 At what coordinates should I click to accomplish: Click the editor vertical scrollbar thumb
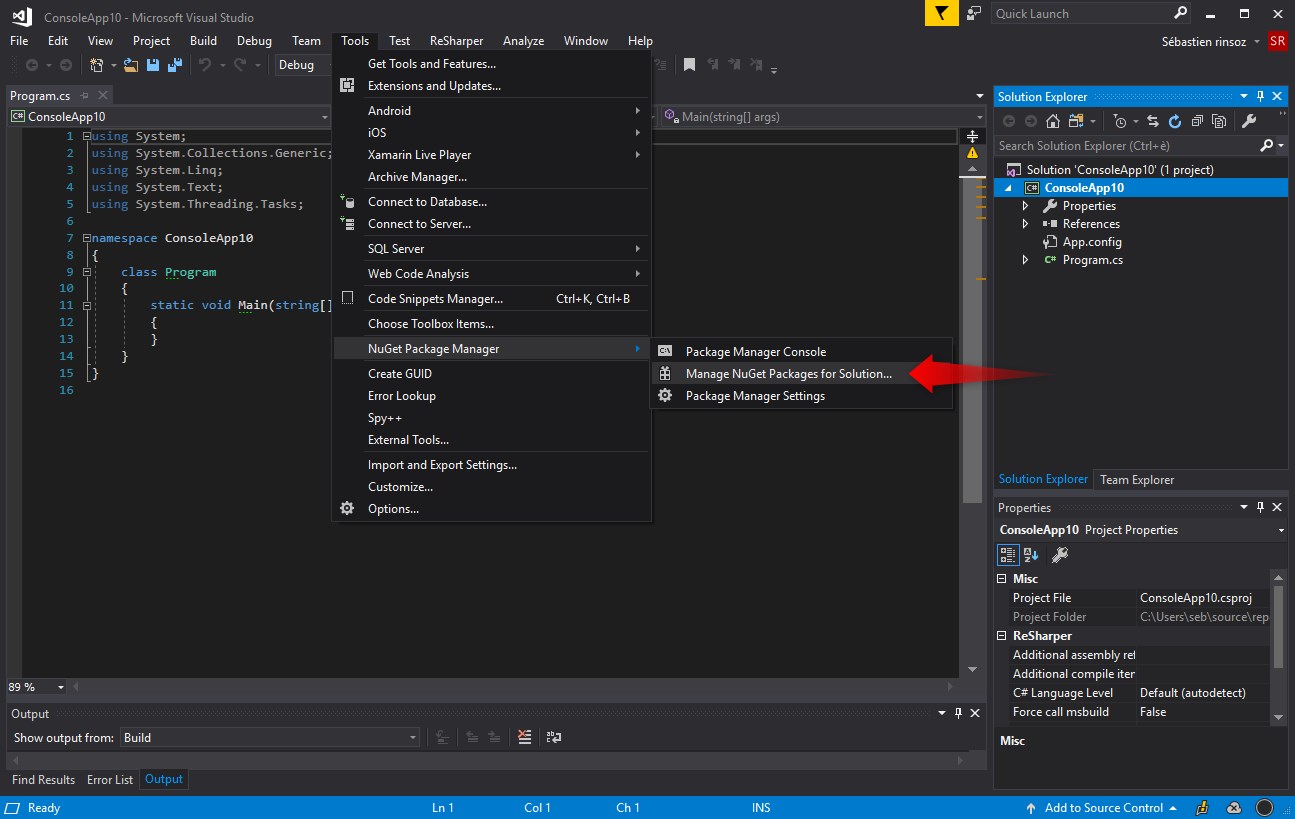click(x=972, y=340)
